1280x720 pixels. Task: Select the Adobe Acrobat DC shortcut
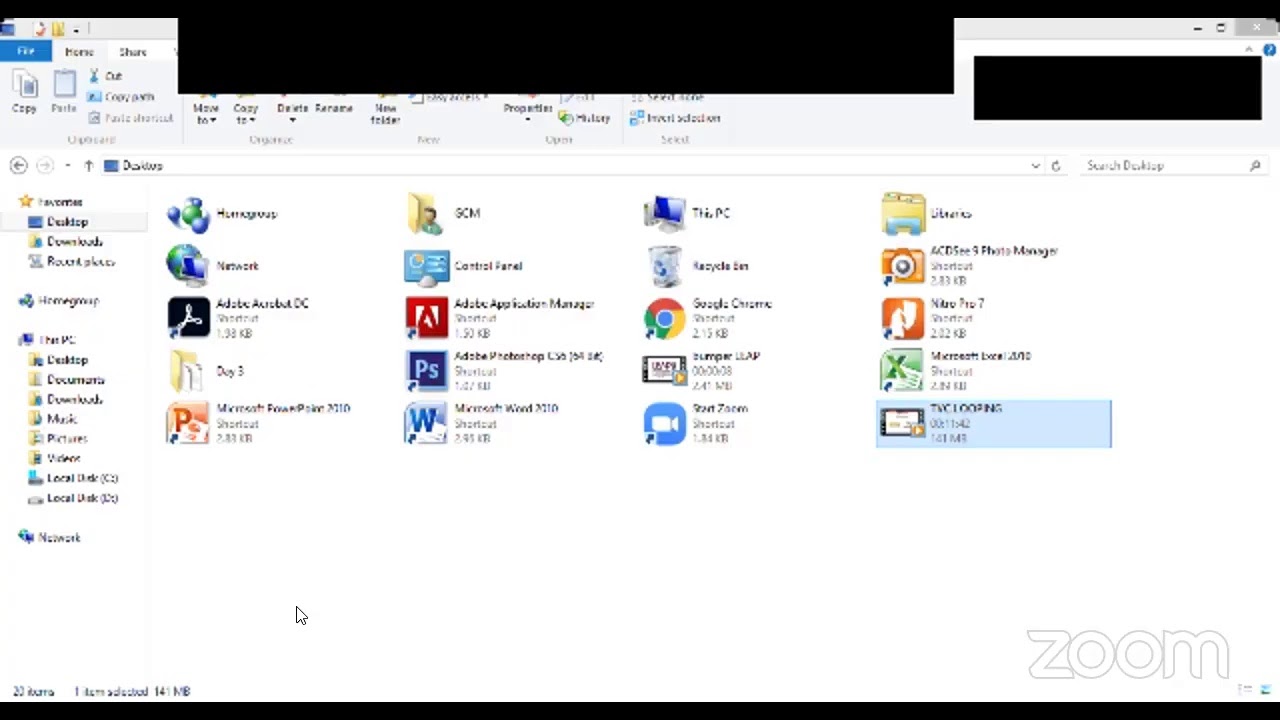[x=238, y=318]
